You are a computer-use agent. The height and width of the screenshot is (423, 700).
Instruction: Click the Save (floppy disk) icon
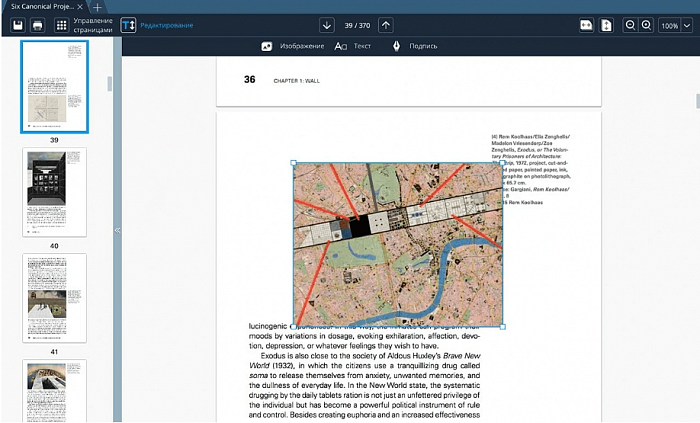(x=18, y=24)
